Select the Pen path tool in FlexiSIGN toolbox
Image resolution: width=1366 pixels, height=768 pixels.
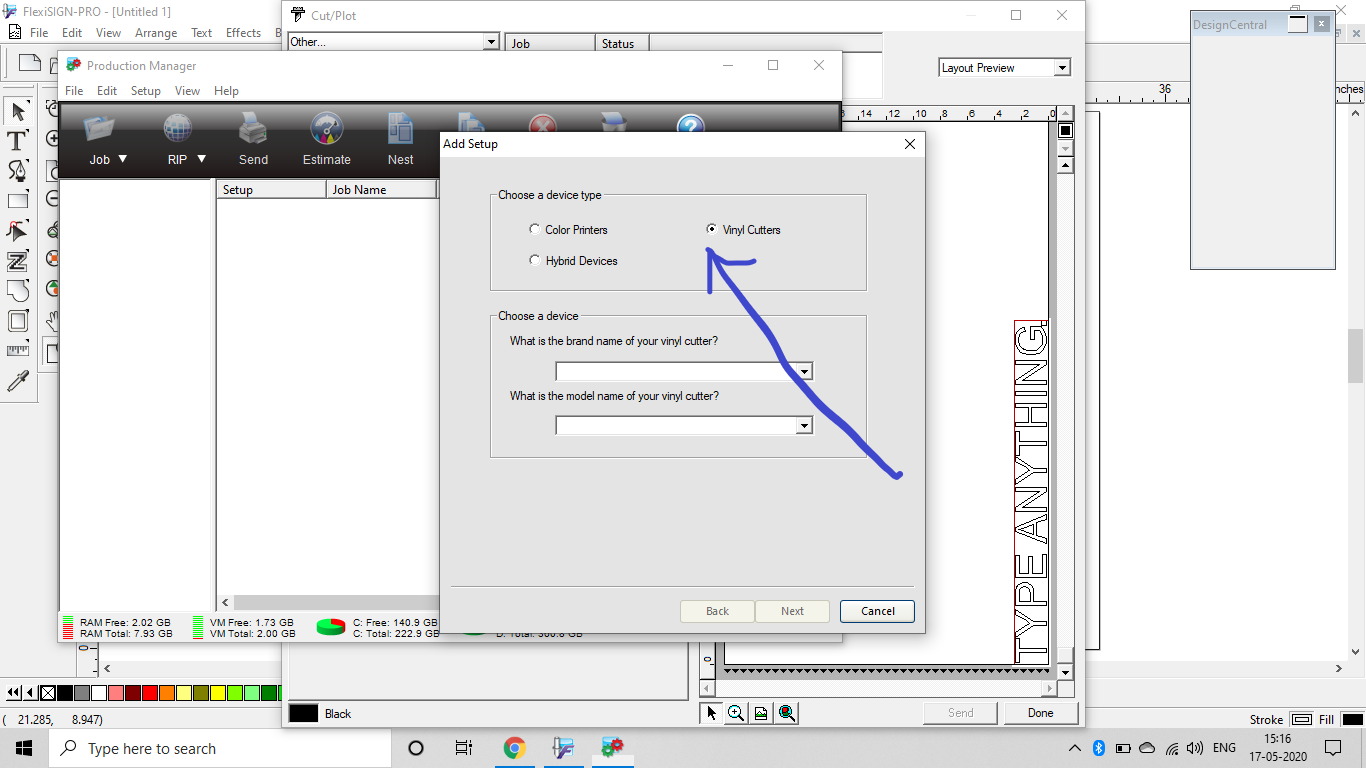point(18,171)
